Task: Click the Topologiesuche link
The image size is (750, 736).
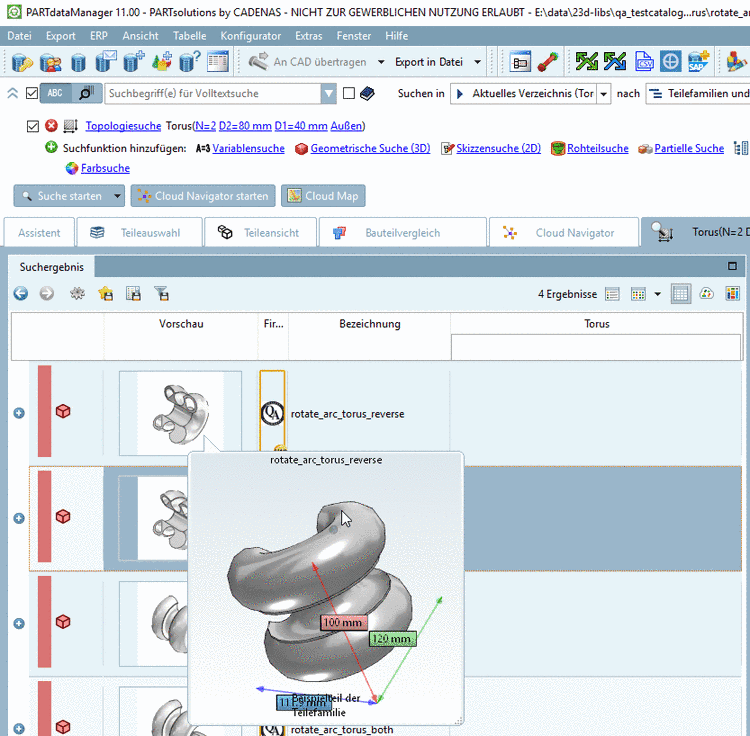Action: (123, 126)
